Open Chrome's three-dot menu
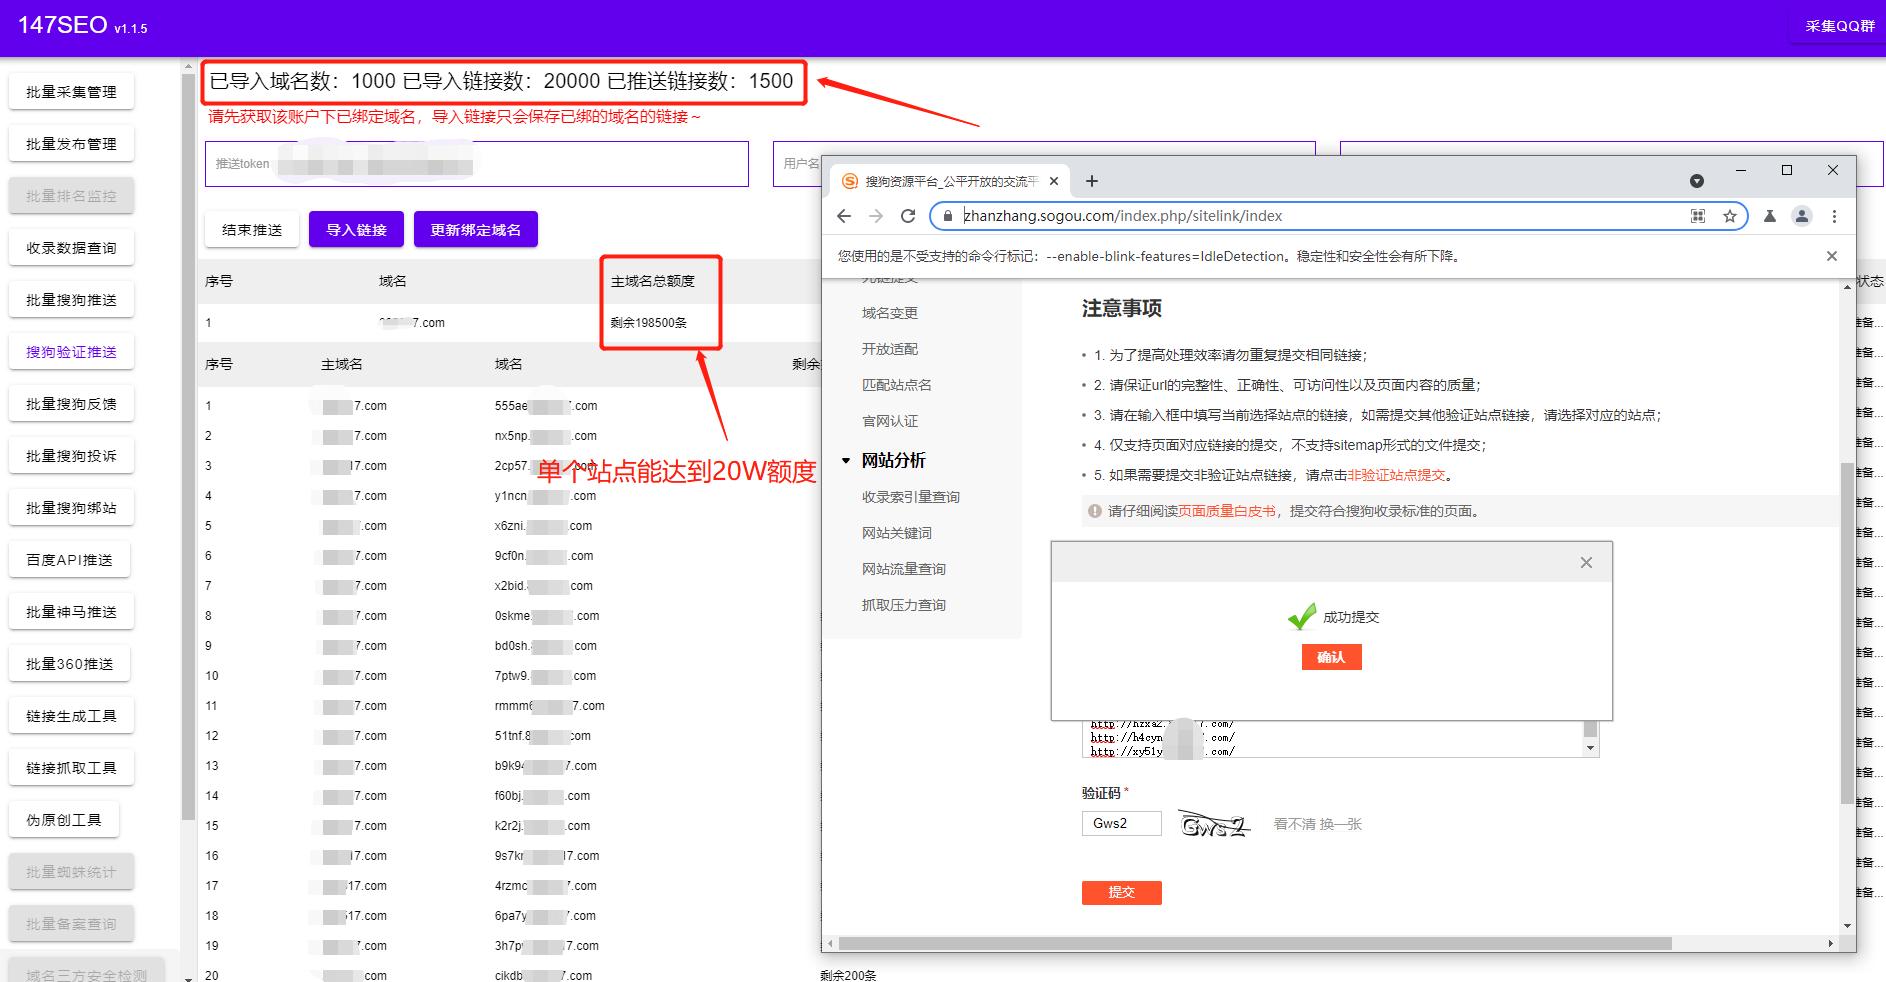The height and width of the screenshot is (982, 1886). (x=1835, y=215)
